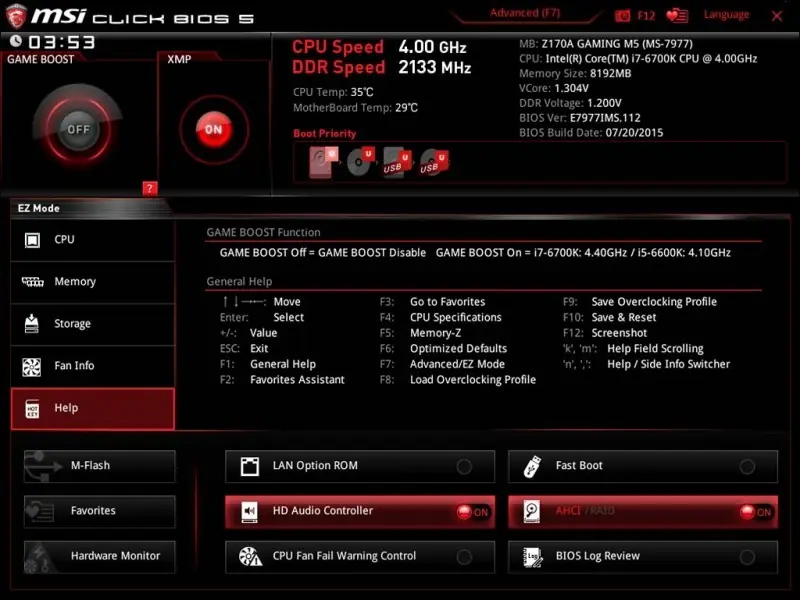The width and height of the screenshot is (800, 600).
Task: Click the Favorites heart list icon
Action: pyautogui.click(x=40, y=511)
